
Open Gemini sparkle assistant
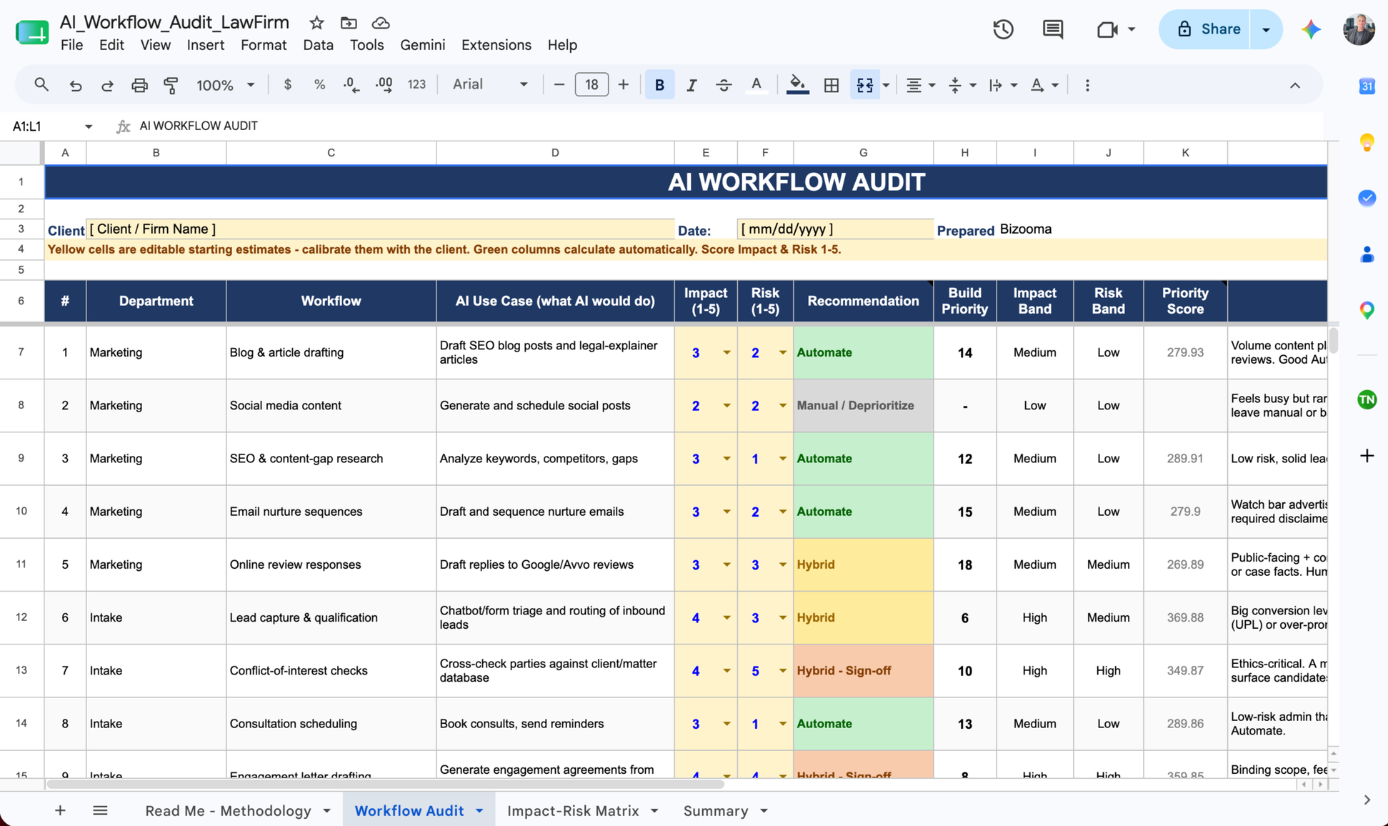[x=1311, y=29]
